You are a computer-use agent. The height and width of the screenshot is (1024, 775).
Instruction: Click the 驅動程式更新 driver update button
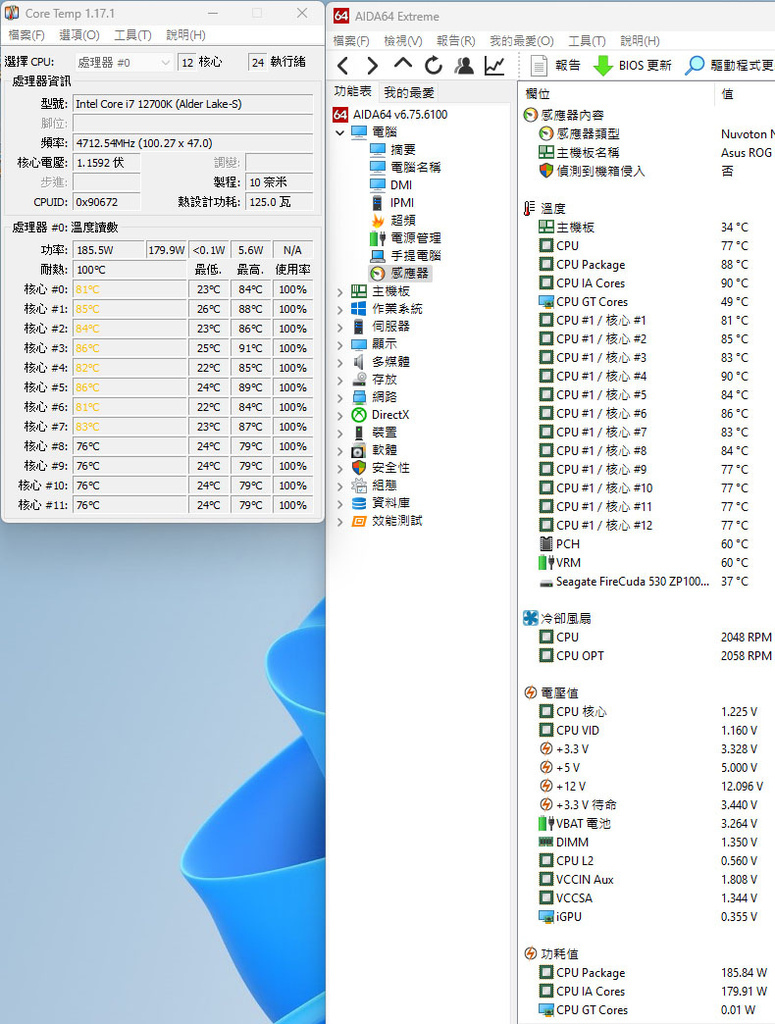(x=729, y=65)
